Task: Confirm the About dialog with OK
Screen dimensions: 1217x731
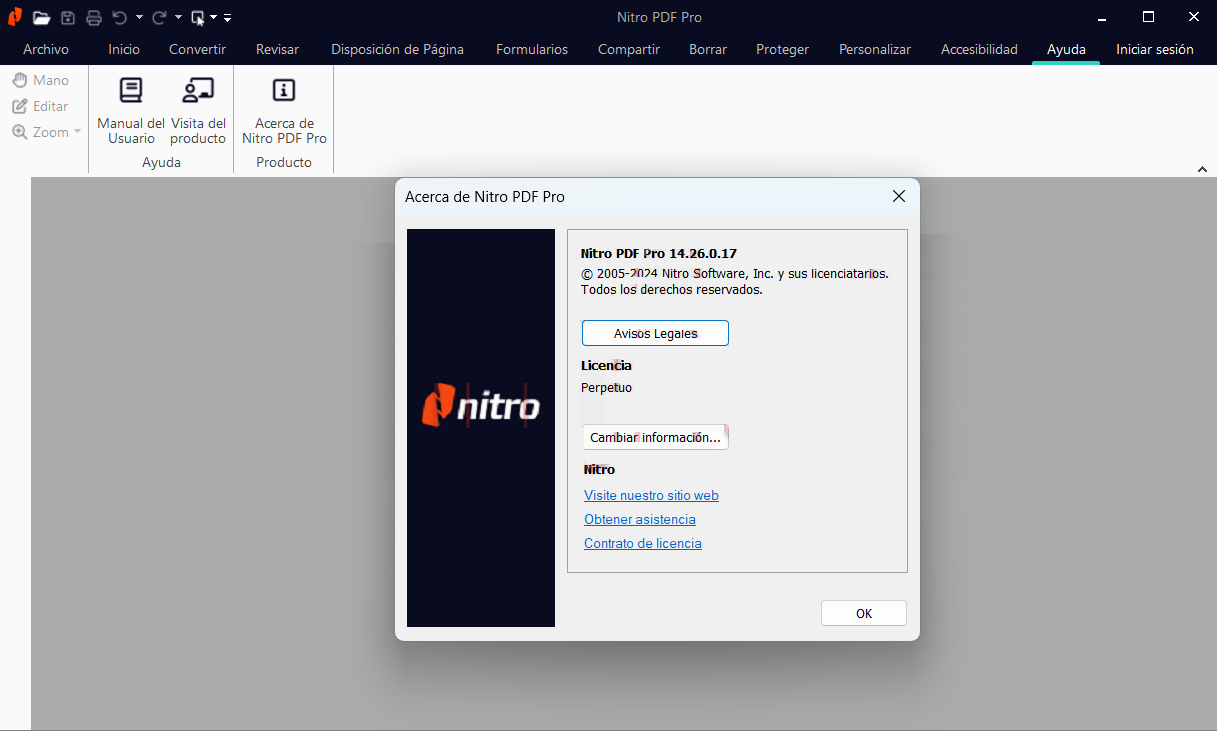Action: 864,613
